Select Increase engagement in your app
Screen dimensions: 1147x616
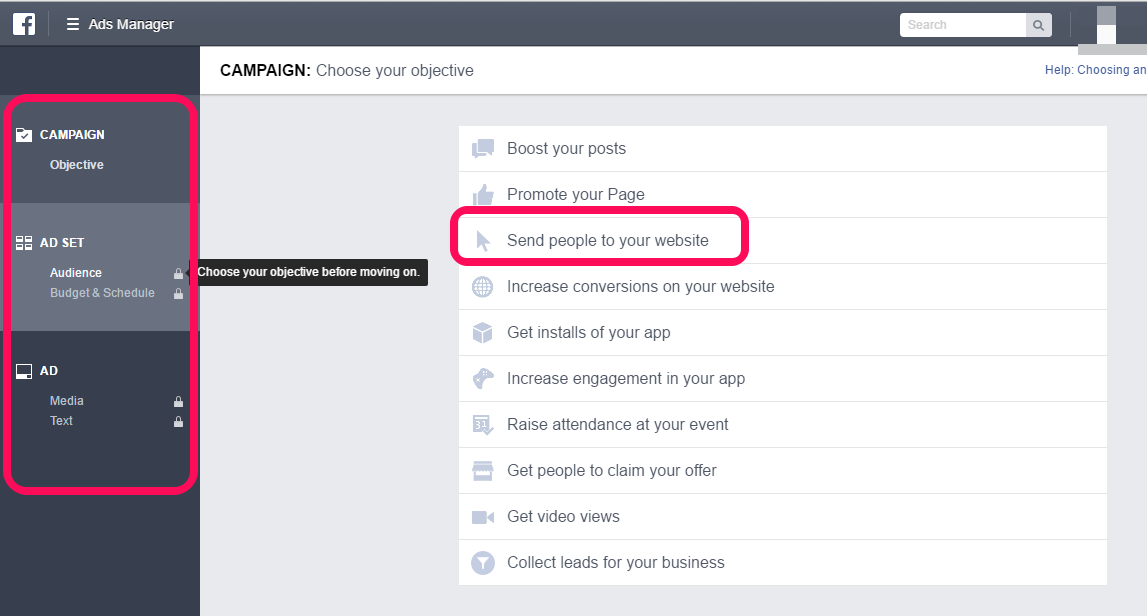[x=783, y=379]
